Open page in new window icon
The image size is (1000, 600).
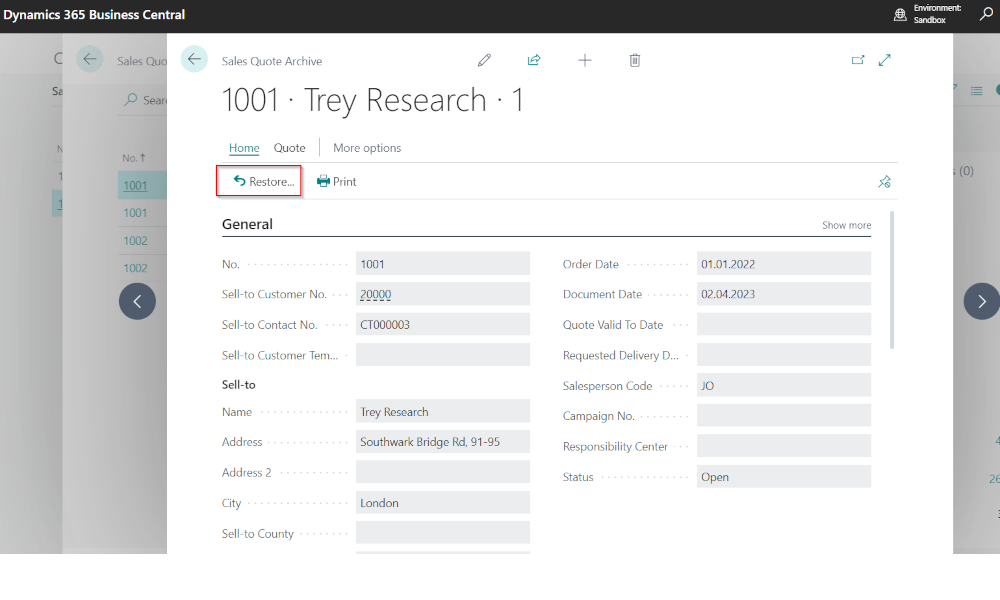[x=858, y=60]
